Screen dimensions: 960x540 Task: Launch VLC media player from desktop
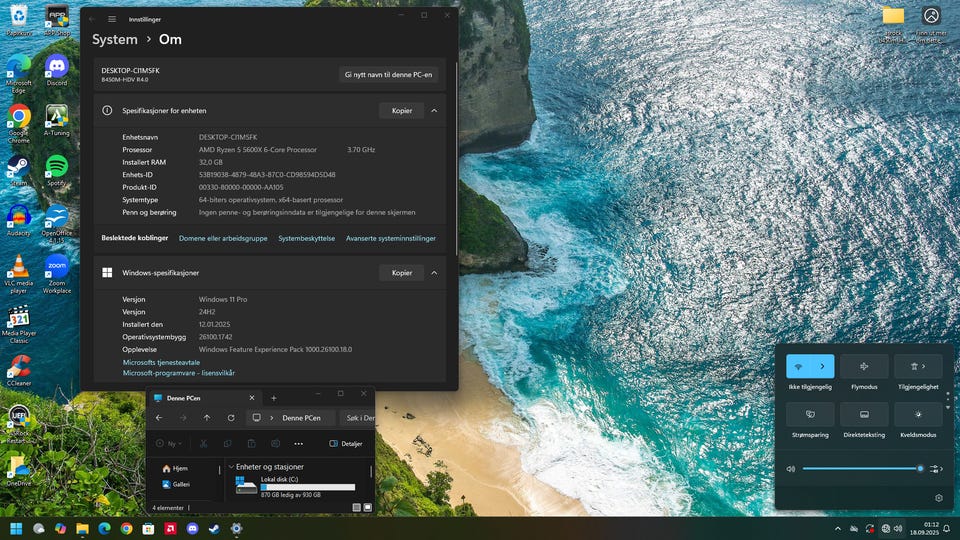click(x=18, y=267)
